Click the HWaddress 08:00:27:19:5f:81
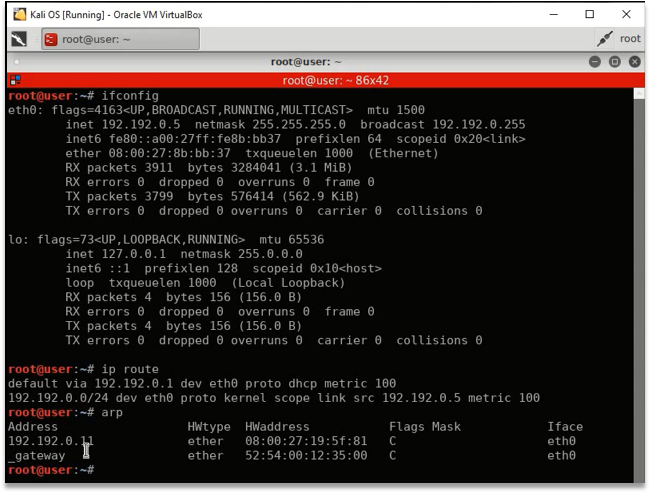Screen dimensions: 650x492 tap(306, 441)
